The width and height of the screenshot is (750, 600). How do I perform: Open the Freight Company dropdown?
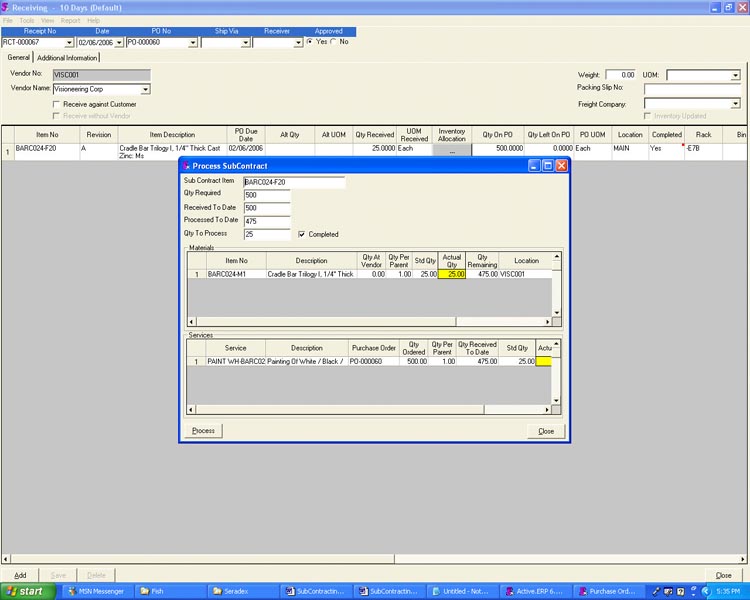(x=735, y=103)
